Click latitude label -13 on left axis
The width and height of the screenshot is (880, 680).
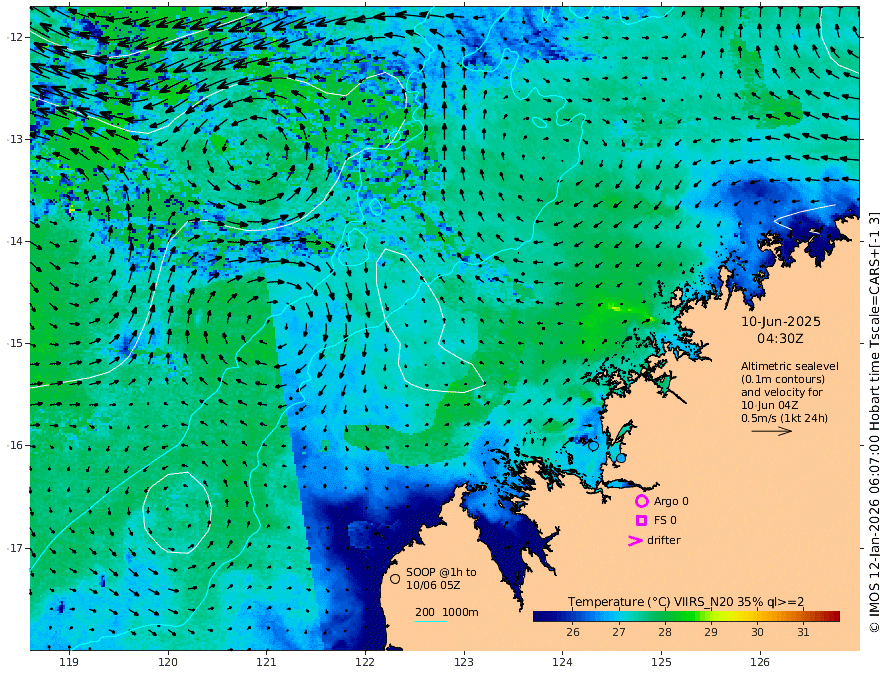tap(15, 139)
